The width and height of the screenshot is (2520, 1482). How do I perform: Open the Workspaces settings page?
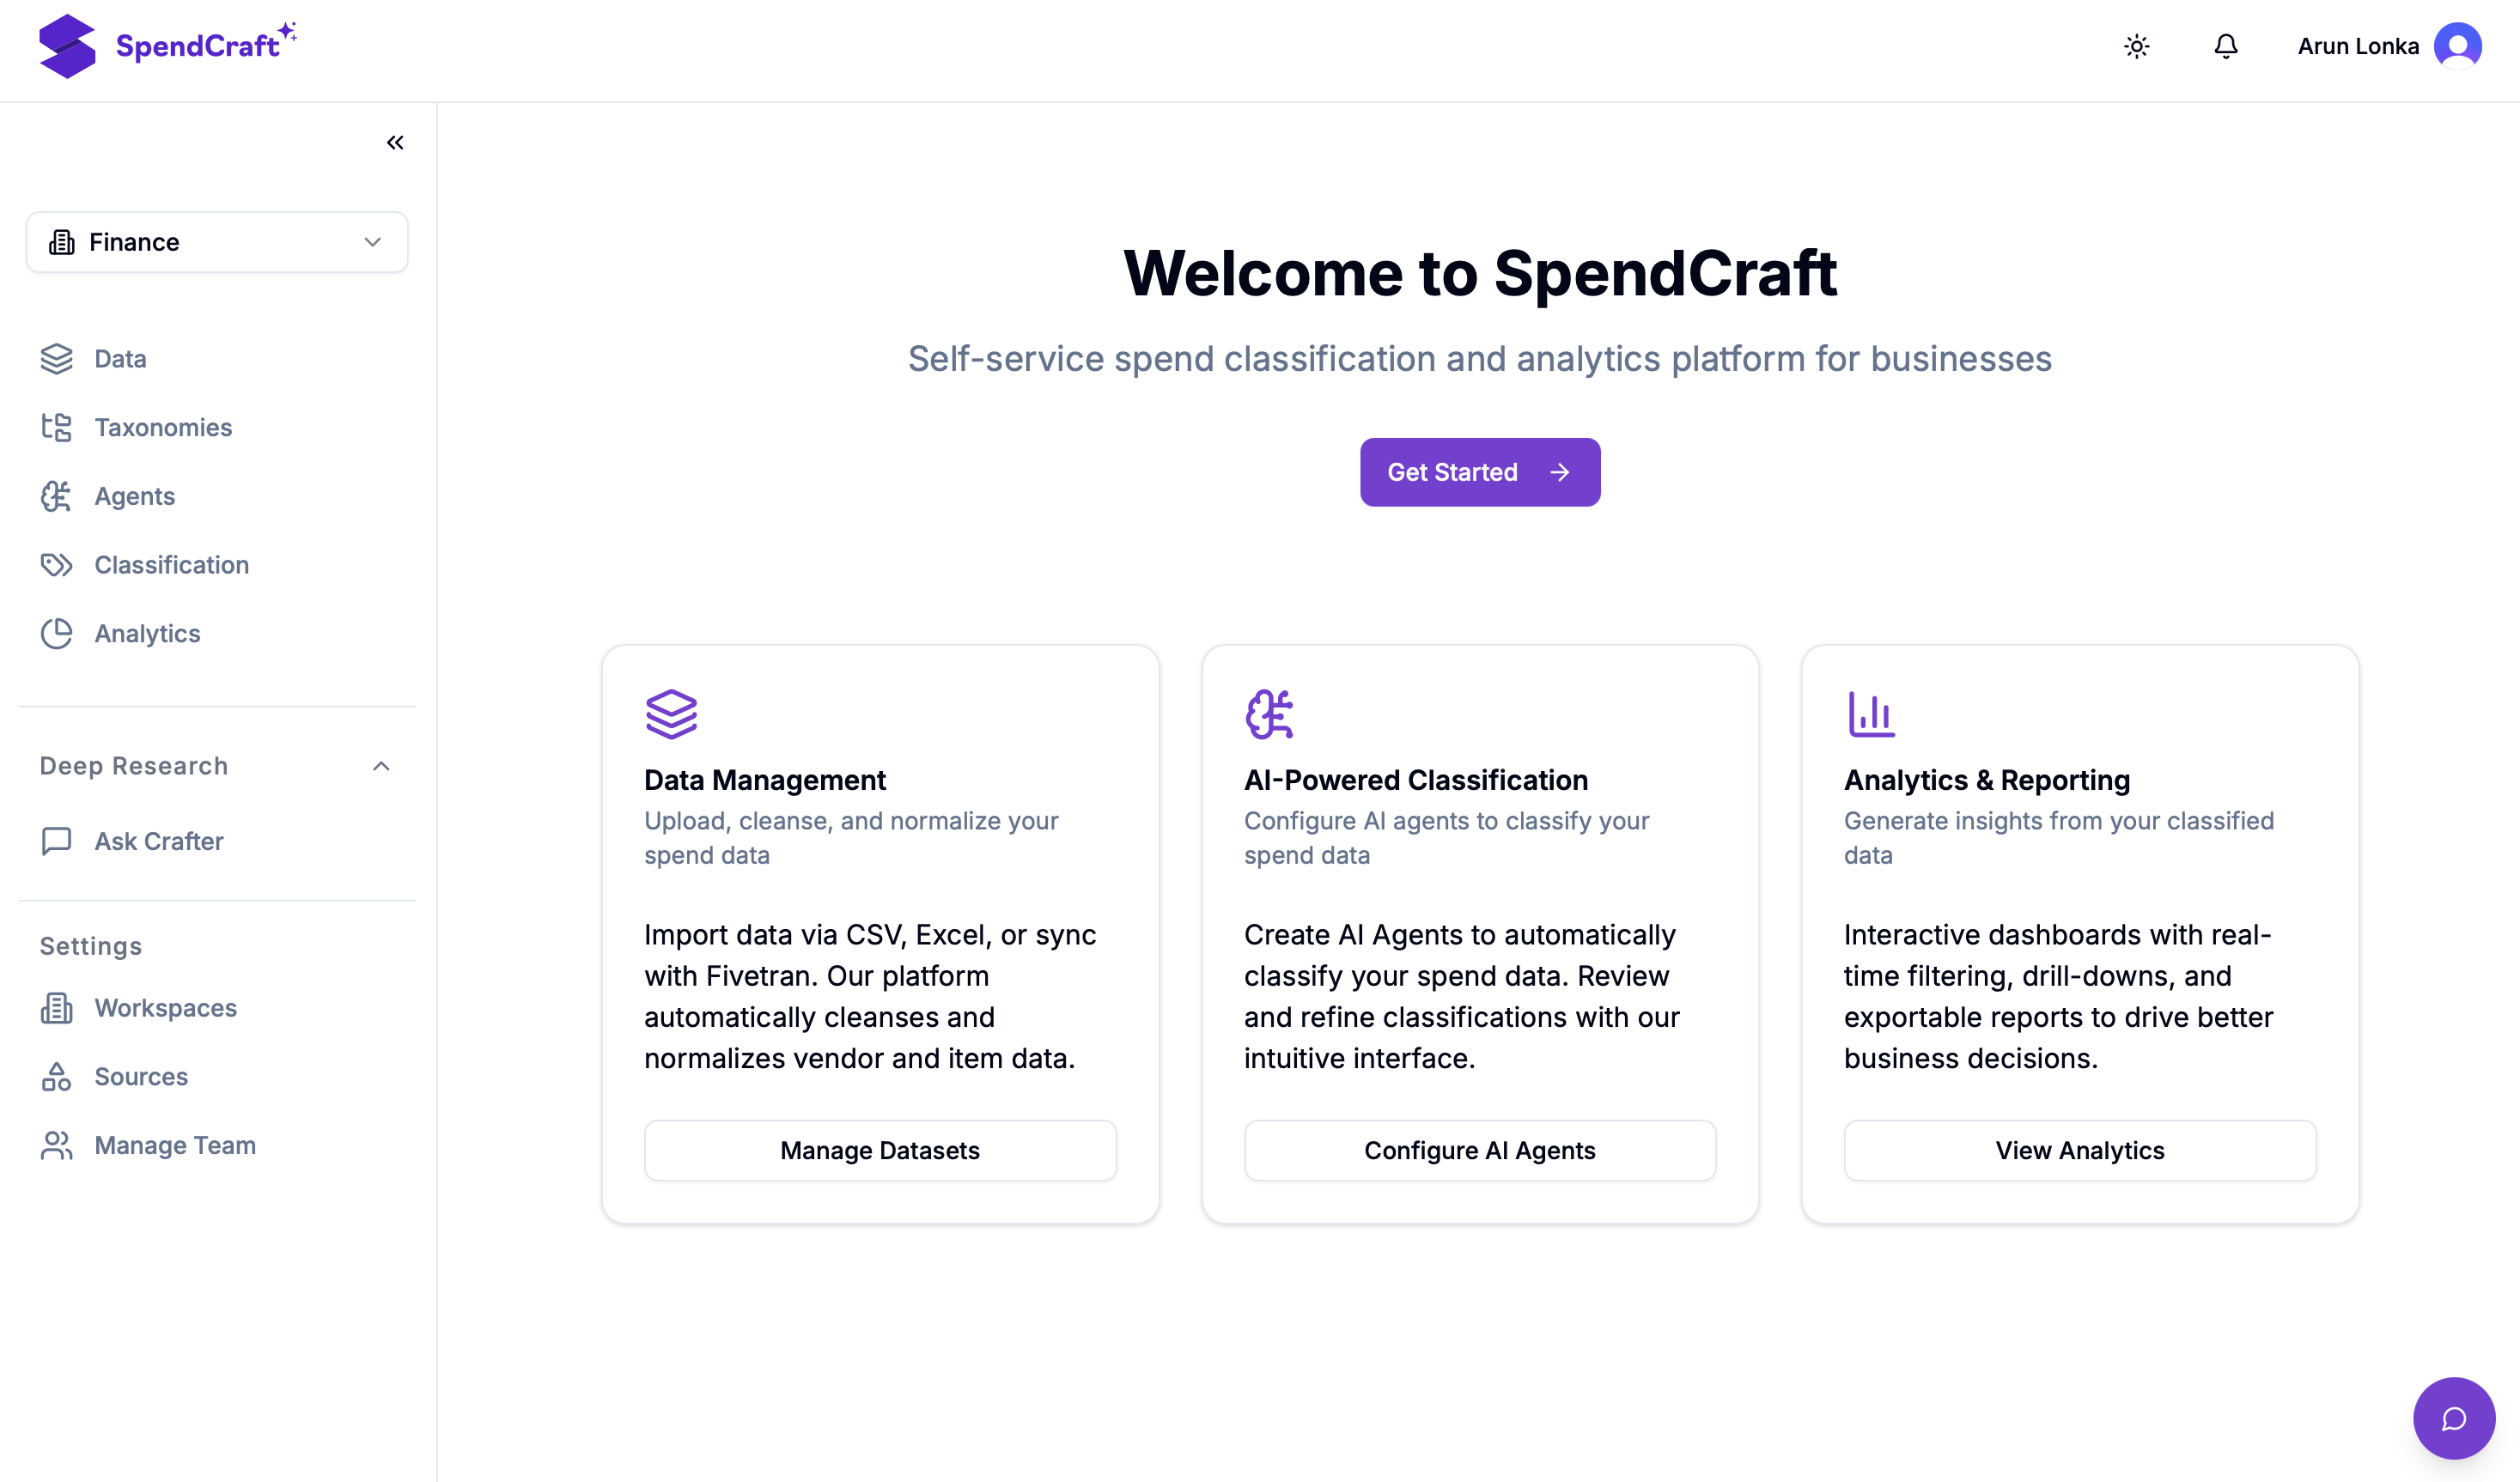[x=165, y=1008]
